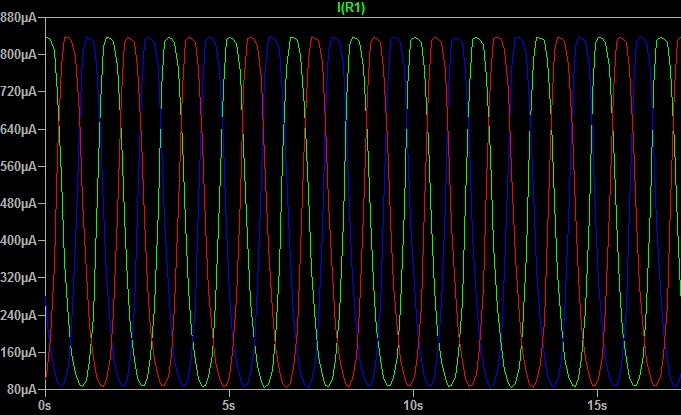
Task: Click the 560µA axis value
Action: tap(19, 166)
